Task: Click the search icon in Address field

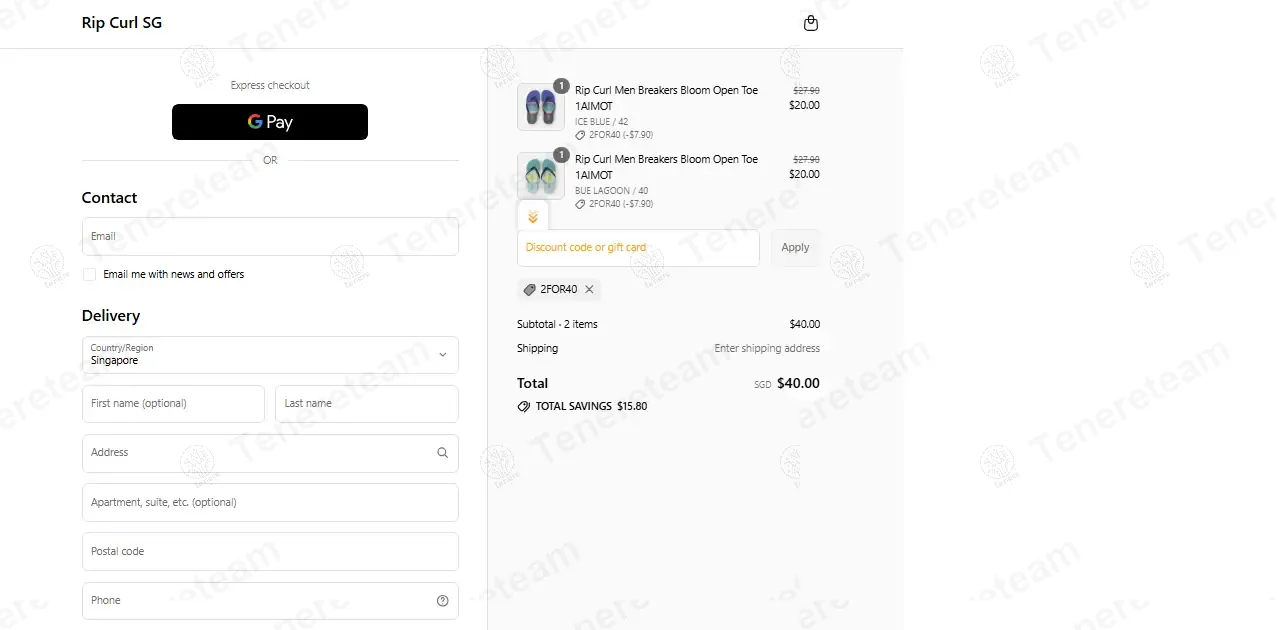Action: pos(442,453)
